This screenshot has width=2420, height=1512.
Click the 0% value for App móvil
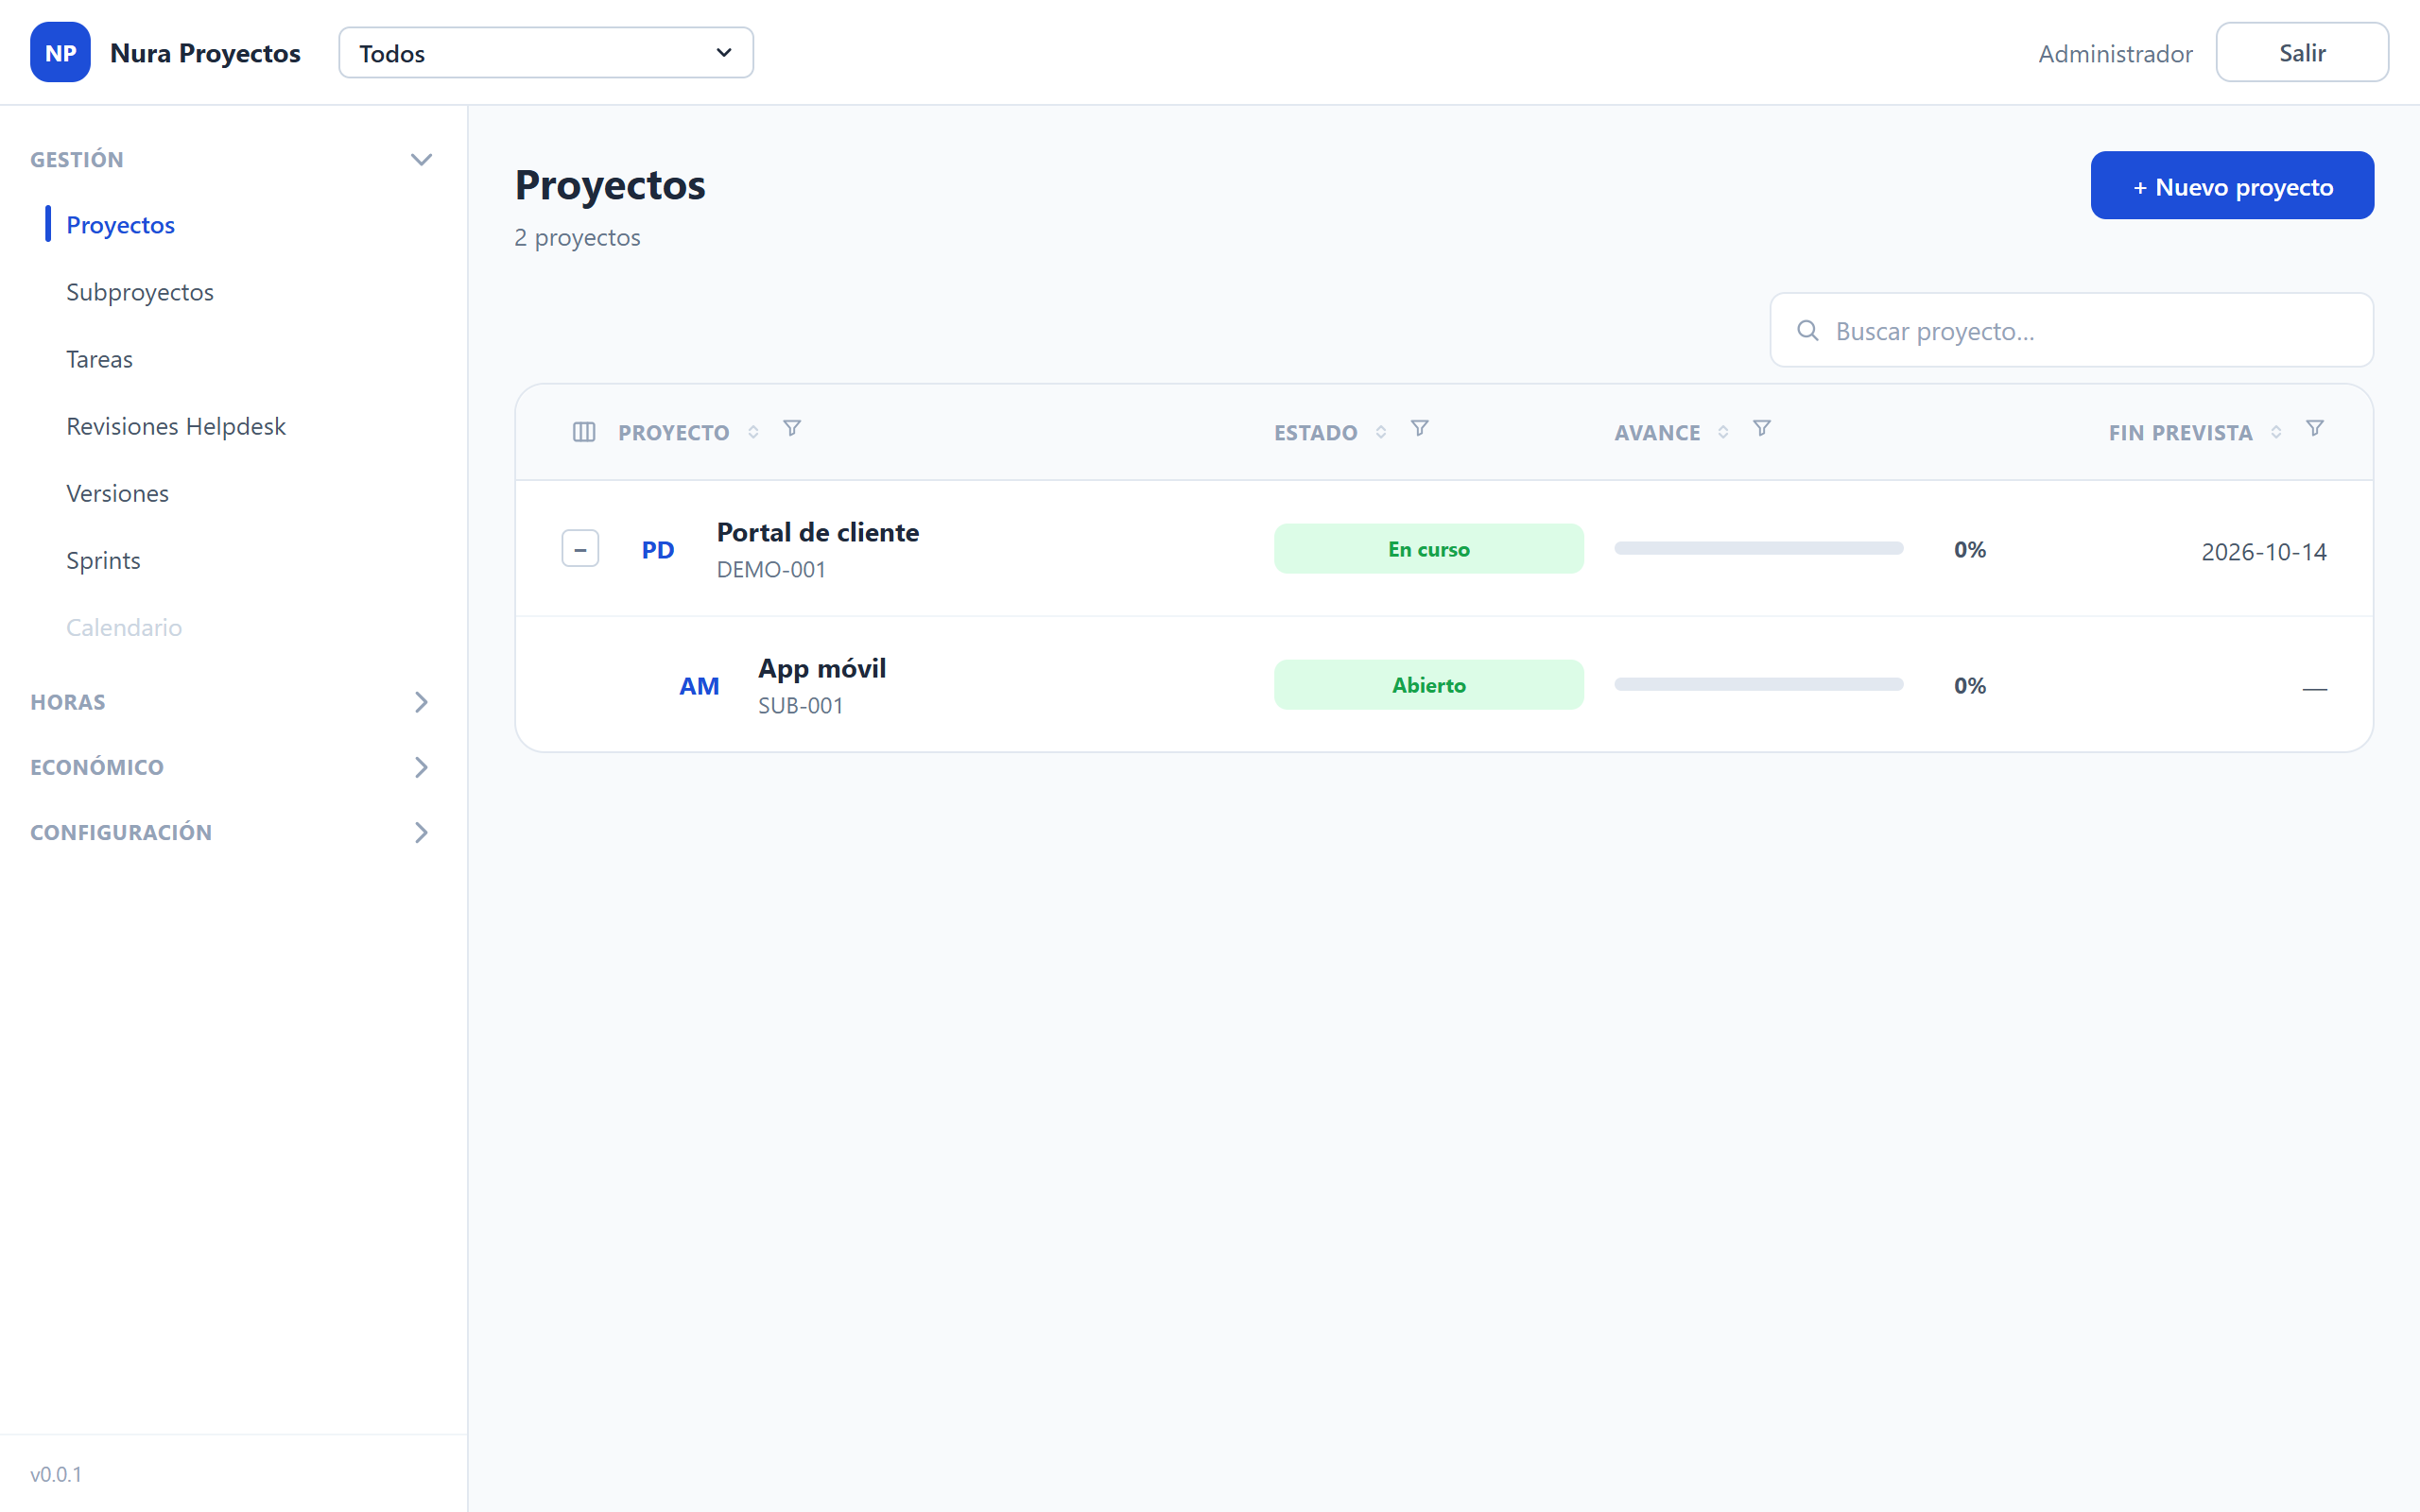(x=1970, y=685)
